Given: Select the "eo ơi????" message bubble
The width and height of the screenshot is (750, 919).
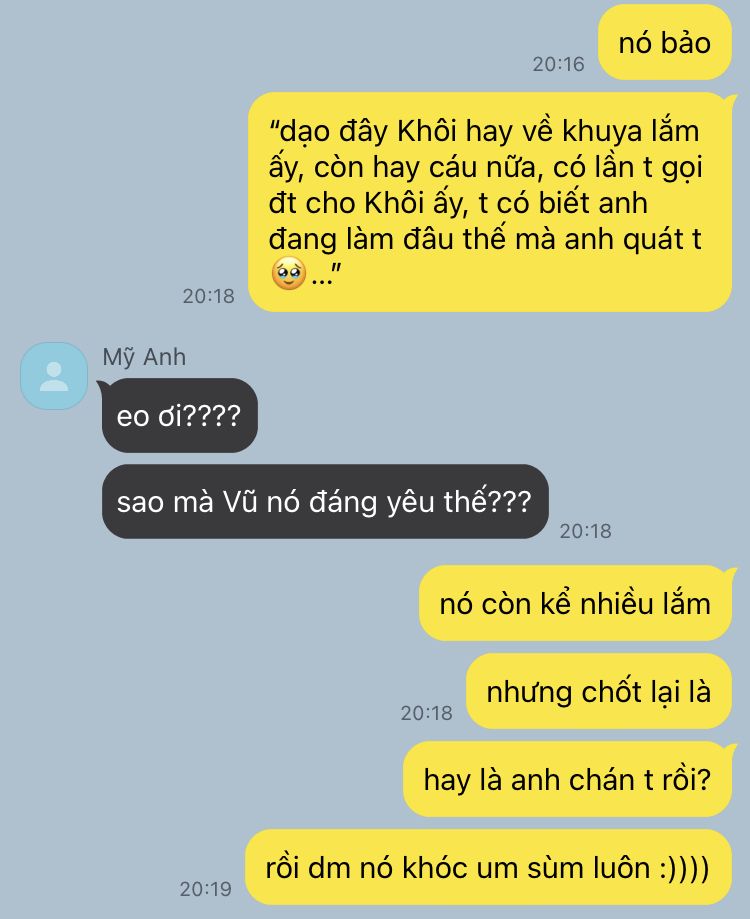Looking at the screenshot, I should point(180,416).
